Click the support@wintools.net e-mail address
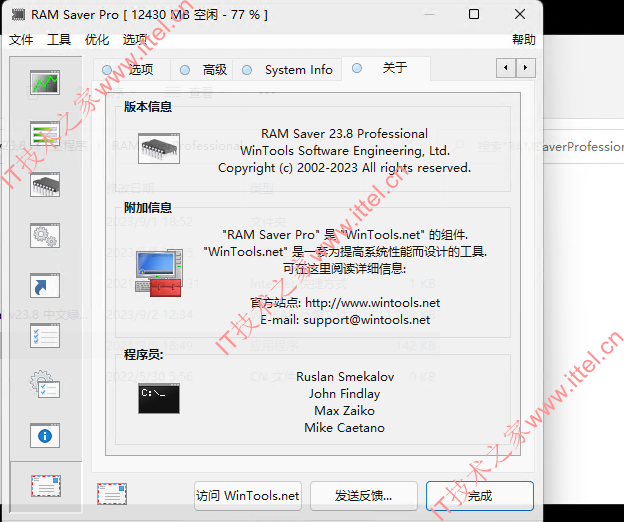The width and height of the screenshot is (624, 522). pyautogui.click(x=367, y=320)
